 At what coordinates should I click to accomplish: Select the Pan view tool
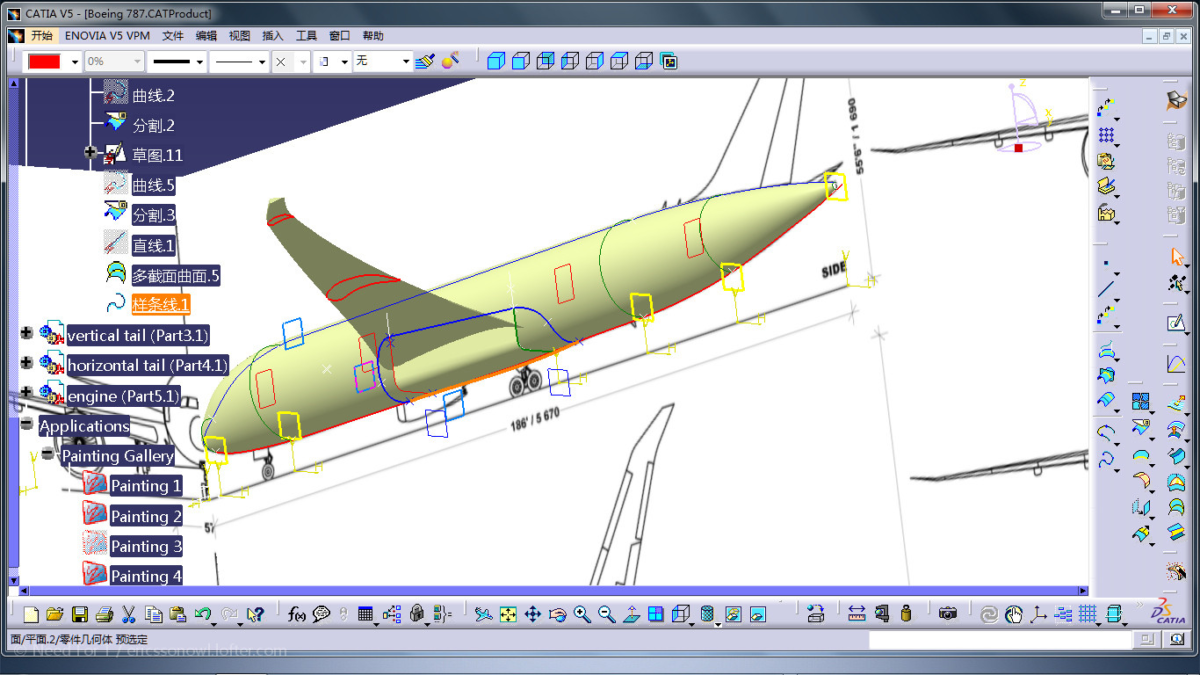pos(533,614)
